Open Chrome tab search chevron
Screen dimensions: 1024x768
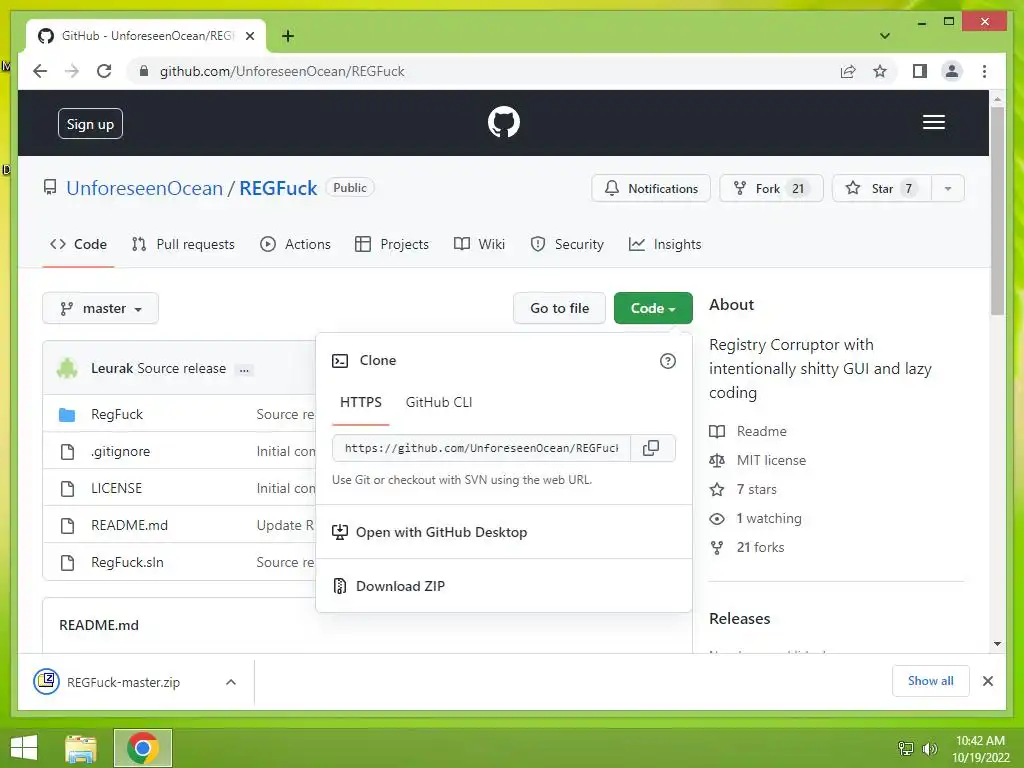coord(884,36)
